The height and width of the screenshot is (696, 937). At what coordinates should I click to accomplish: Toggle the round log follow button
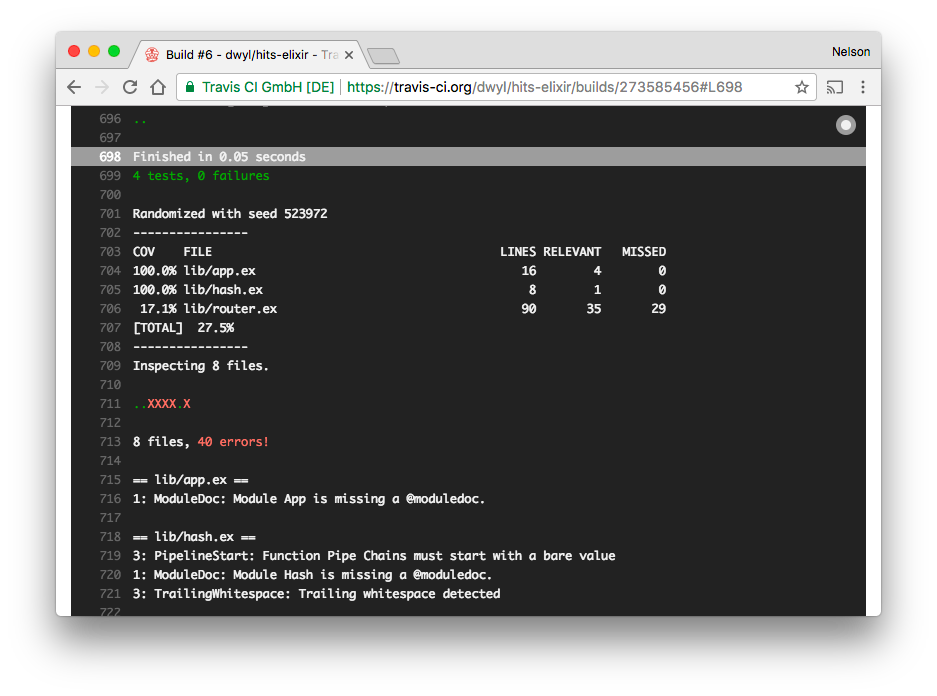846,125
